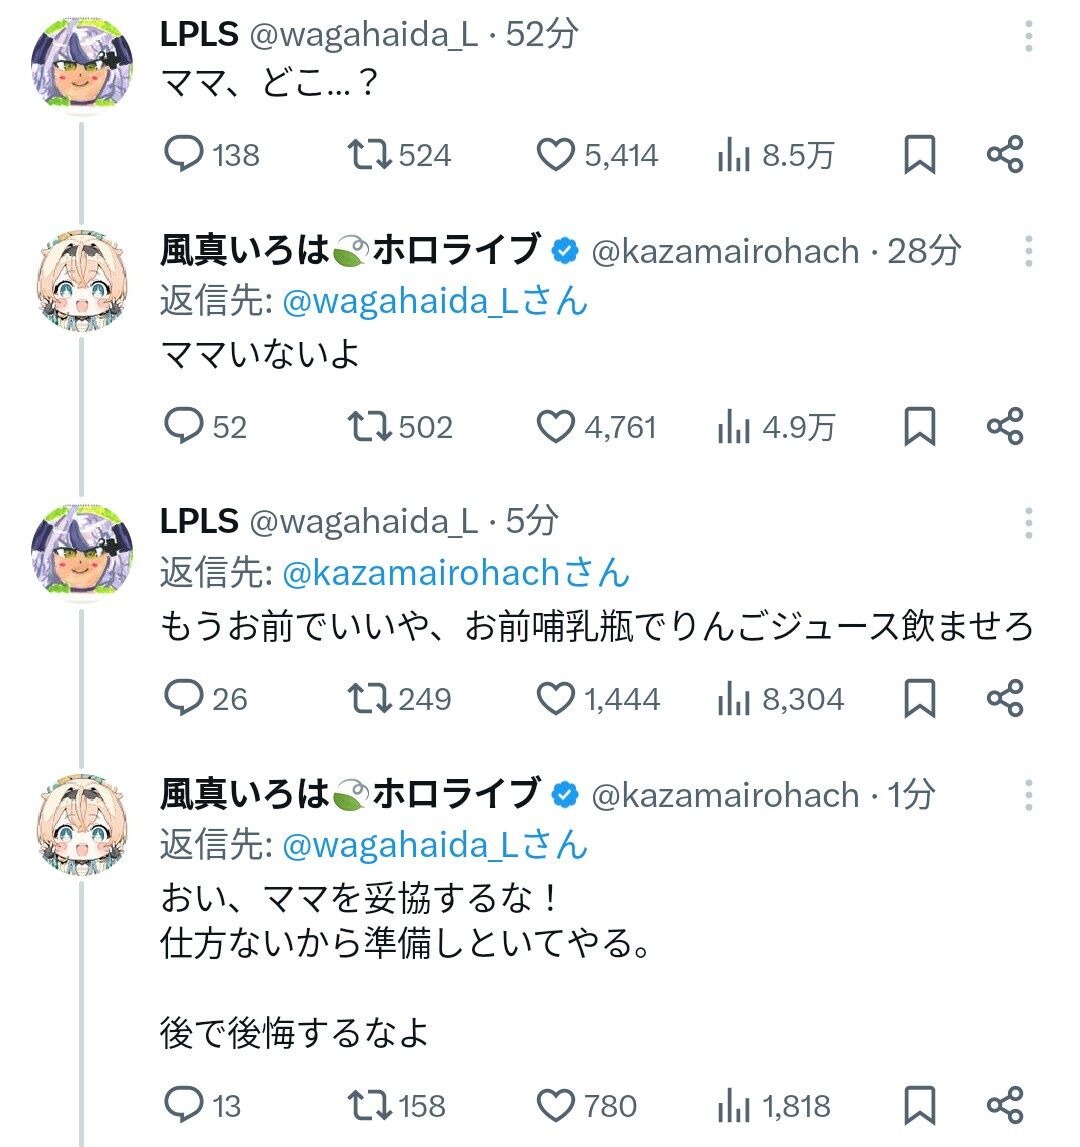This screenshot has width=1080, height=1147.
Task: Reply to the "ママいないよ" tweet
Action: 184,427
